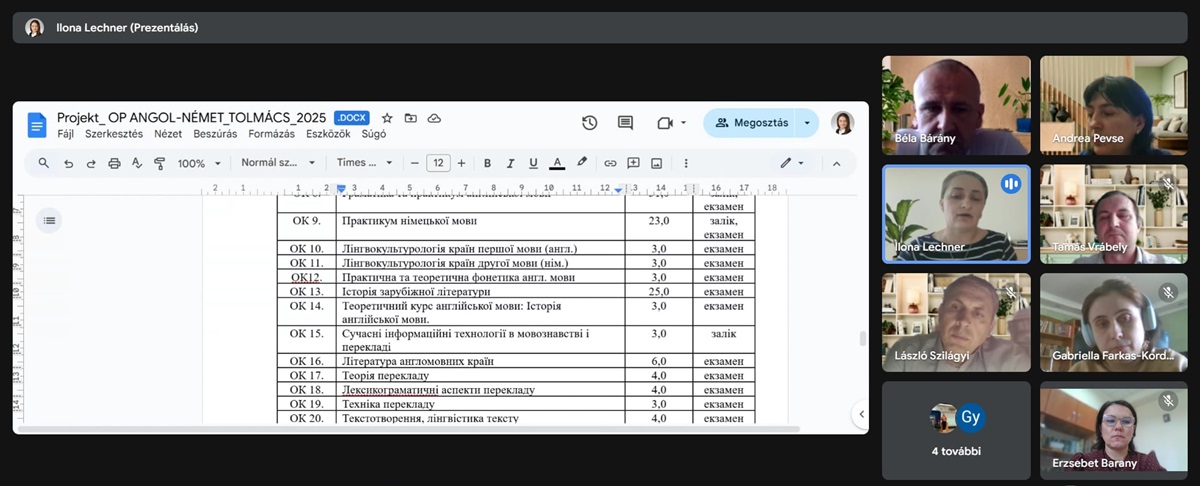Click the print icon in toolbar

pos(114,163)
